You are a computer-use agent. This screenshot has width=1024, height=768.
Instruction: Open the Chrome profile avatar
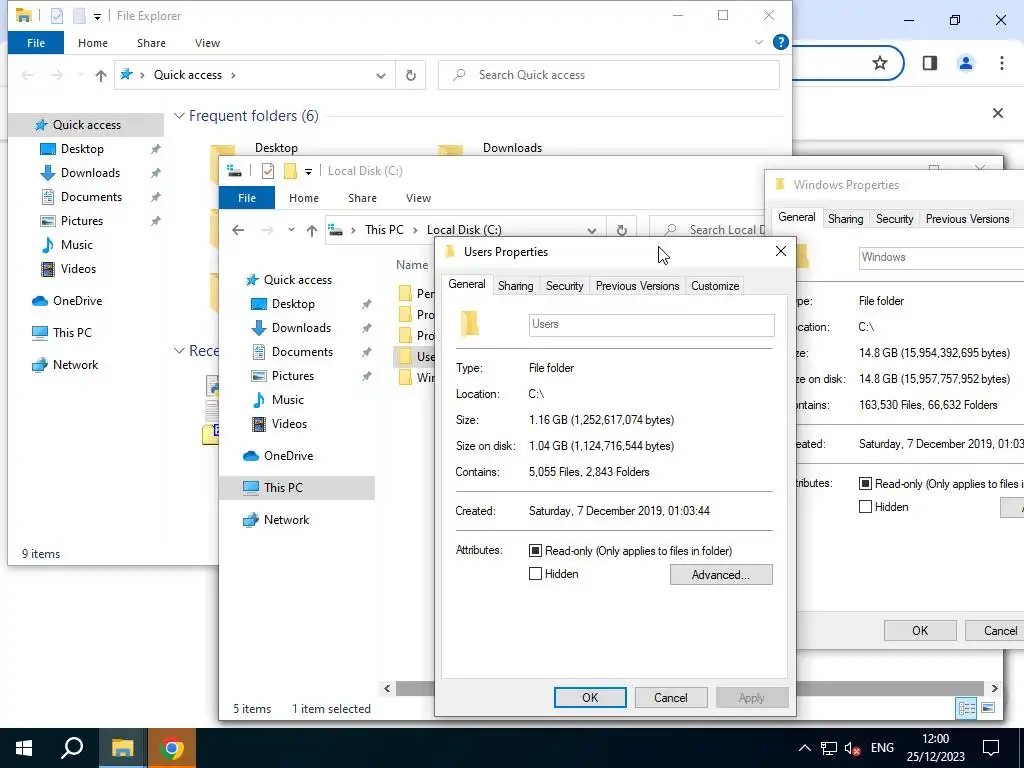[965, 63]
